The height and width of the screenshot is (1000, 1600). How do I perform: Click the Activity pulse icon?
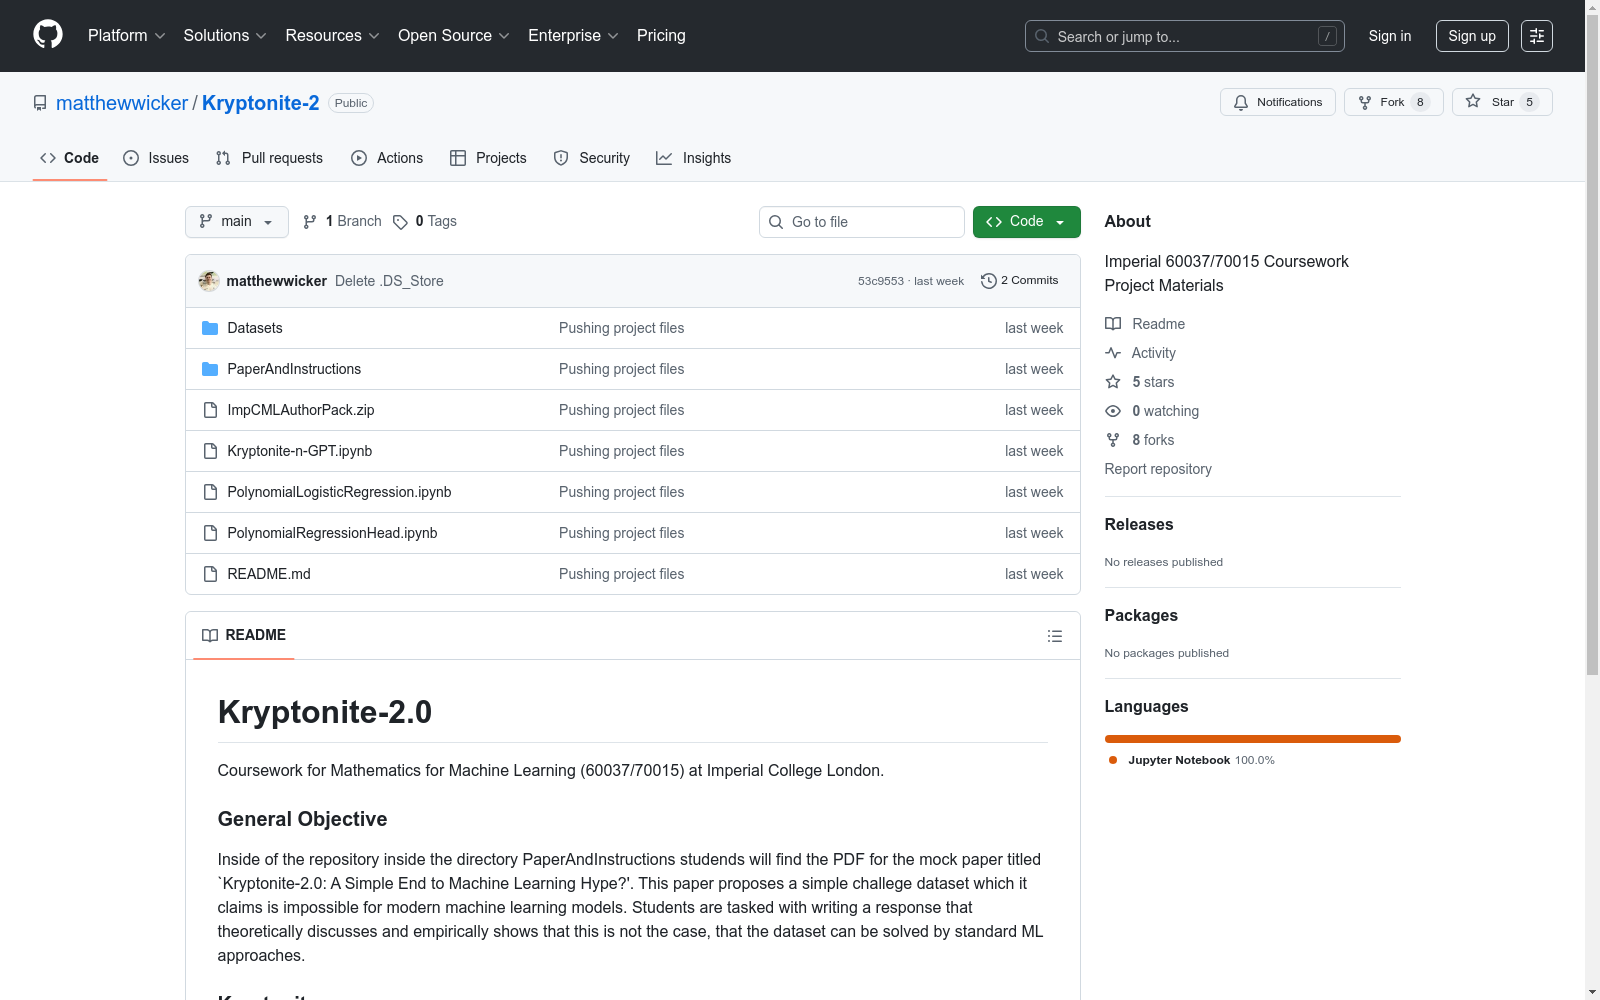point(1113,353)
